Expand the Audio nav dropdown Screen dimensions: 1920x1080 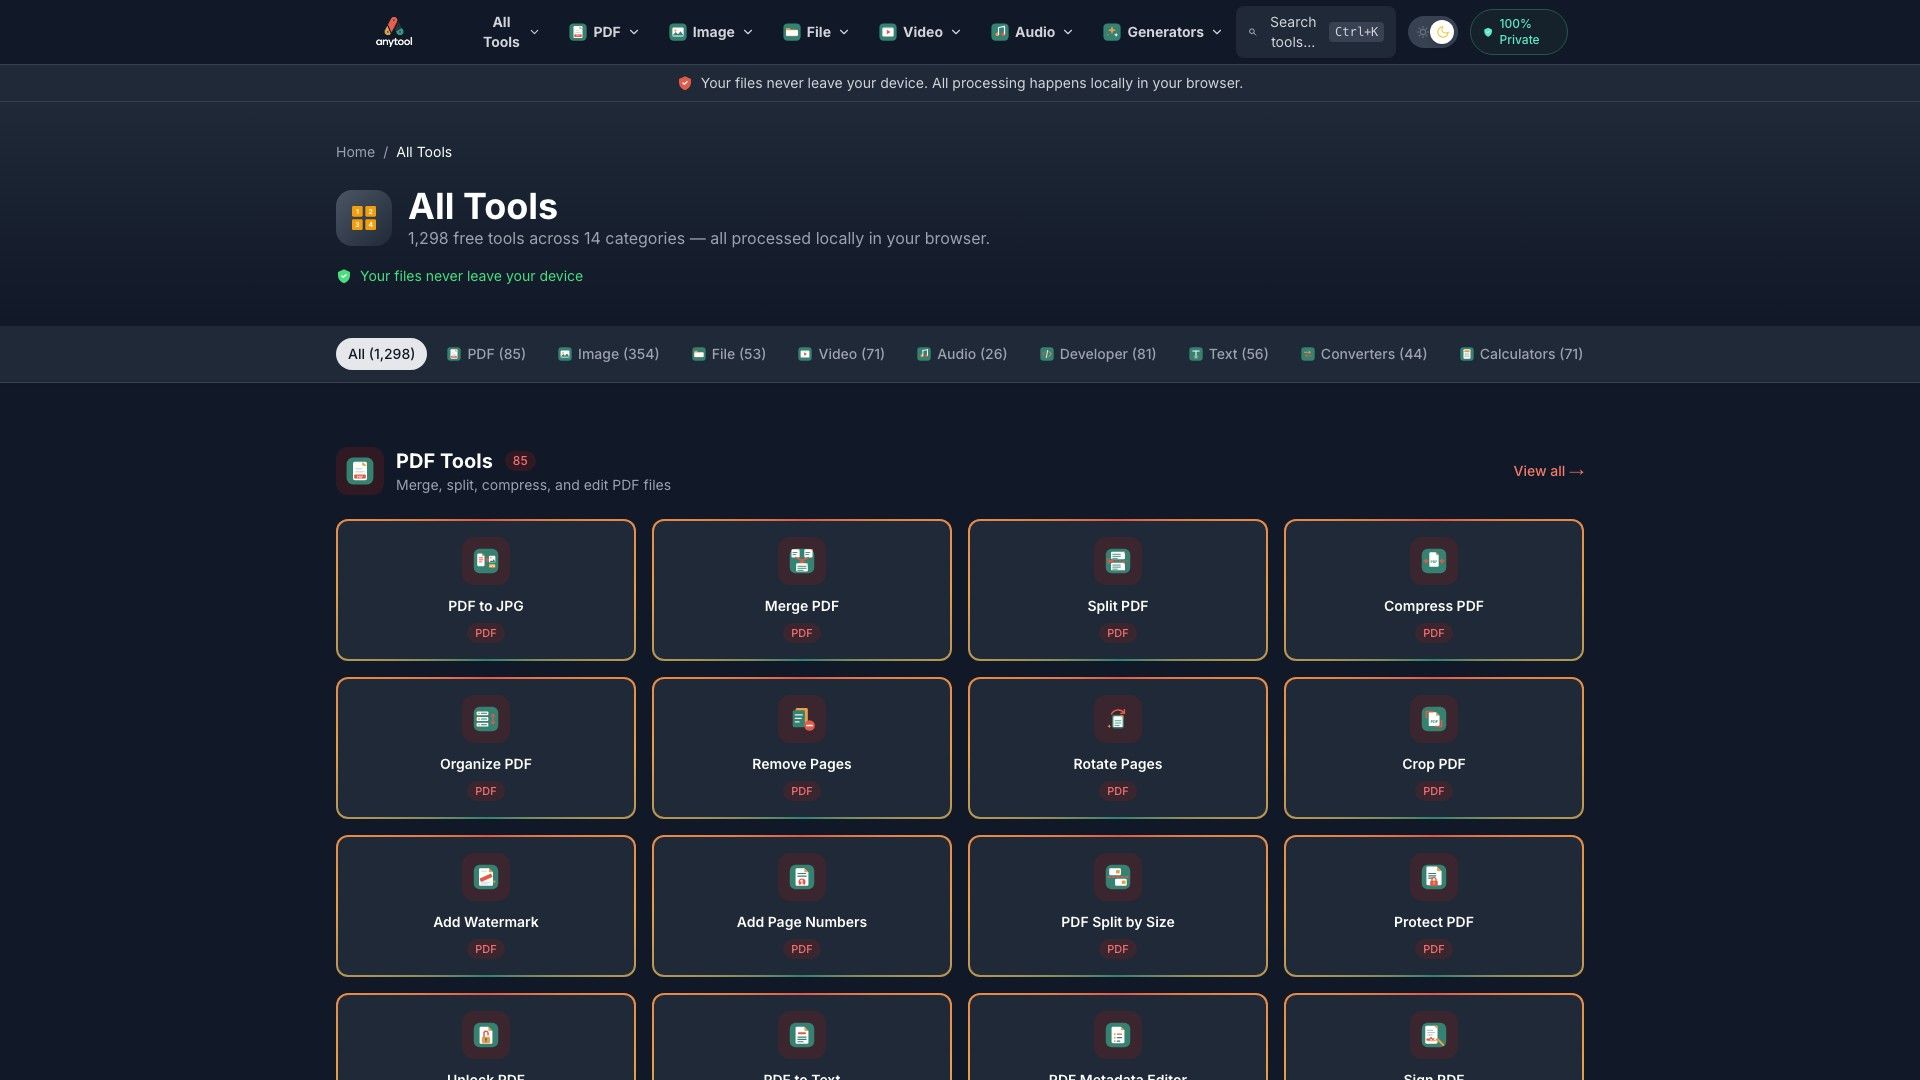coord(1032,32)
